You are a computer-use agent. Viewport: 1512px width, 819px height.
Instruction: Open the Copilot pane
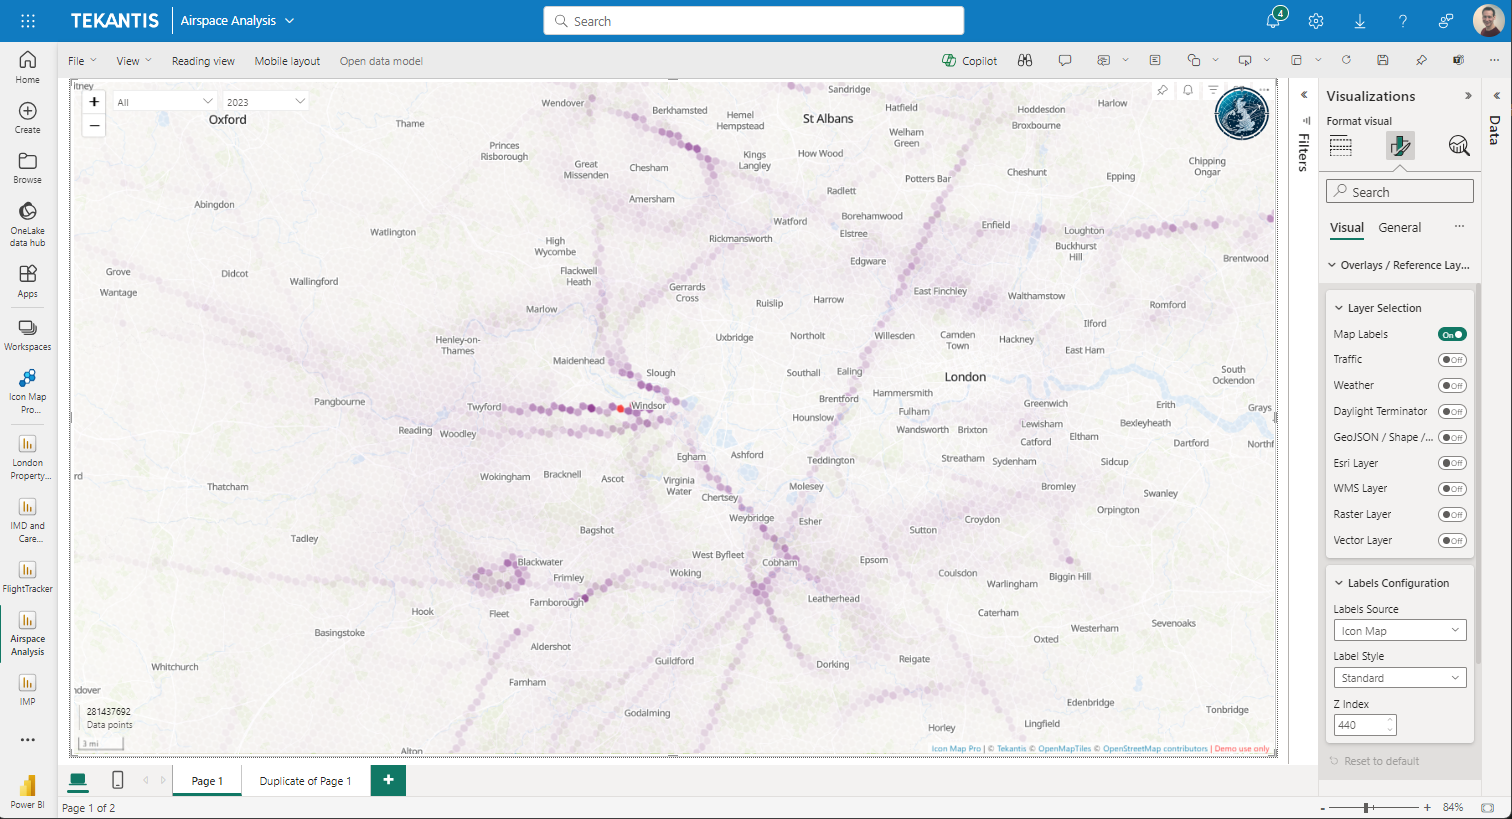(x=969, y=61)
